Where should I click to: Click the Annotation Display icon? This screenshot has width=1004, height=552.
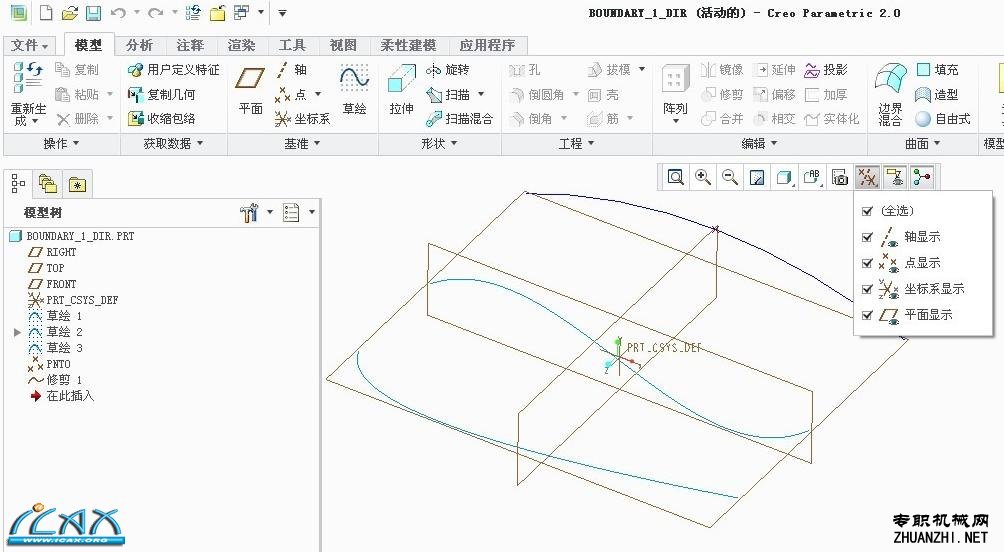pos(895,177)
